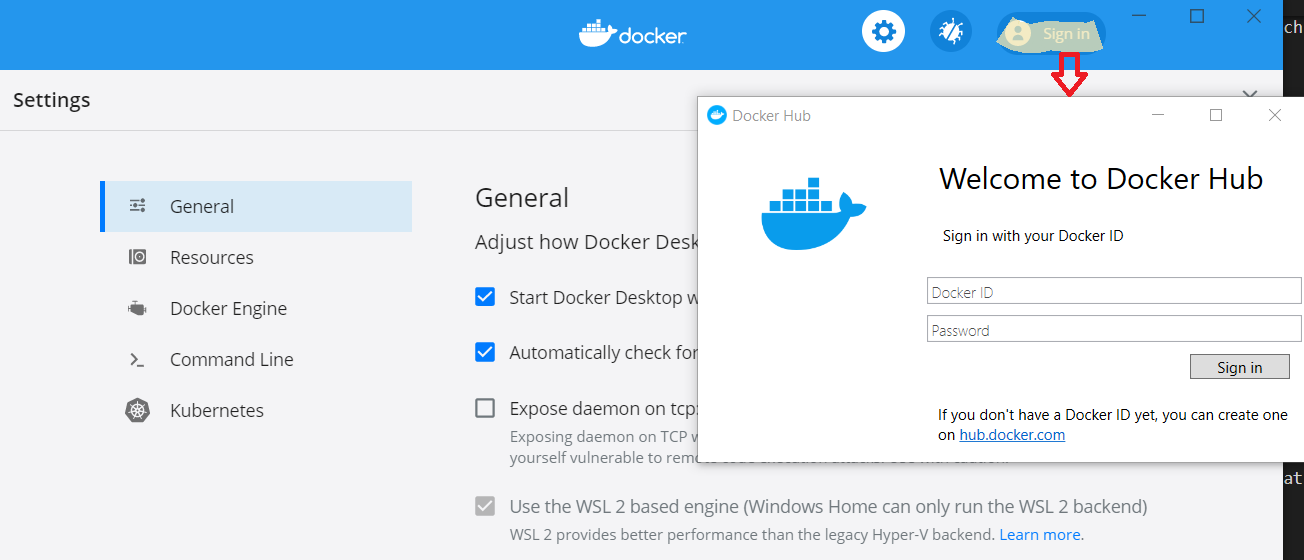Image resolution: width=1304 pixels, height=560 pixels.
Task: Toggle Start Docker Desktop checkbox
Action: click(485, 297)
